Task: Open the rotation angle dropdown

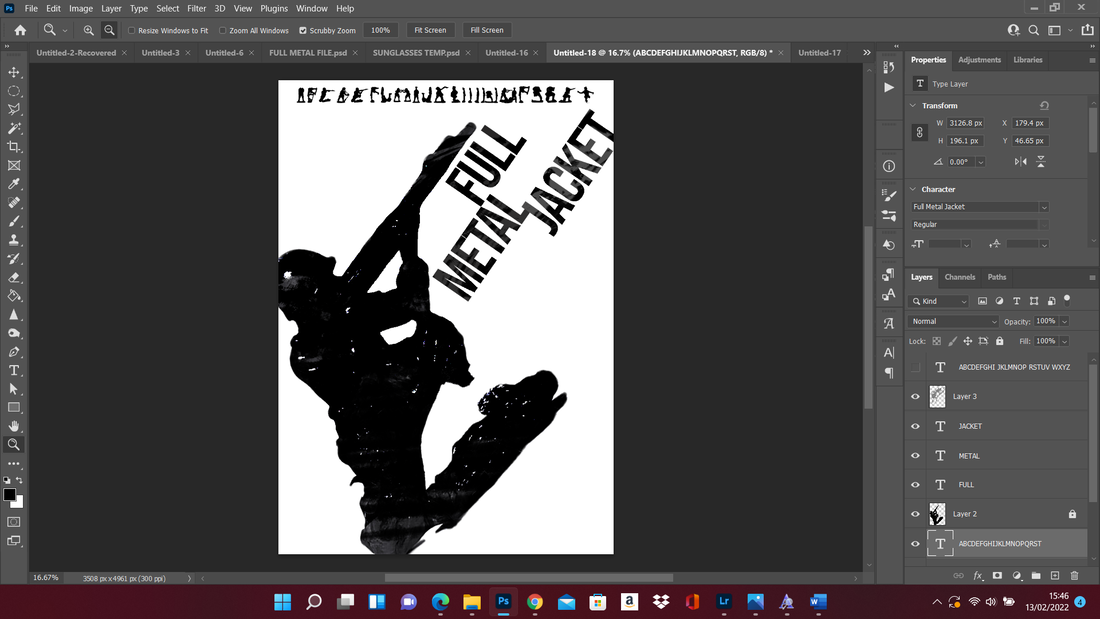Action: coord(981,162)
